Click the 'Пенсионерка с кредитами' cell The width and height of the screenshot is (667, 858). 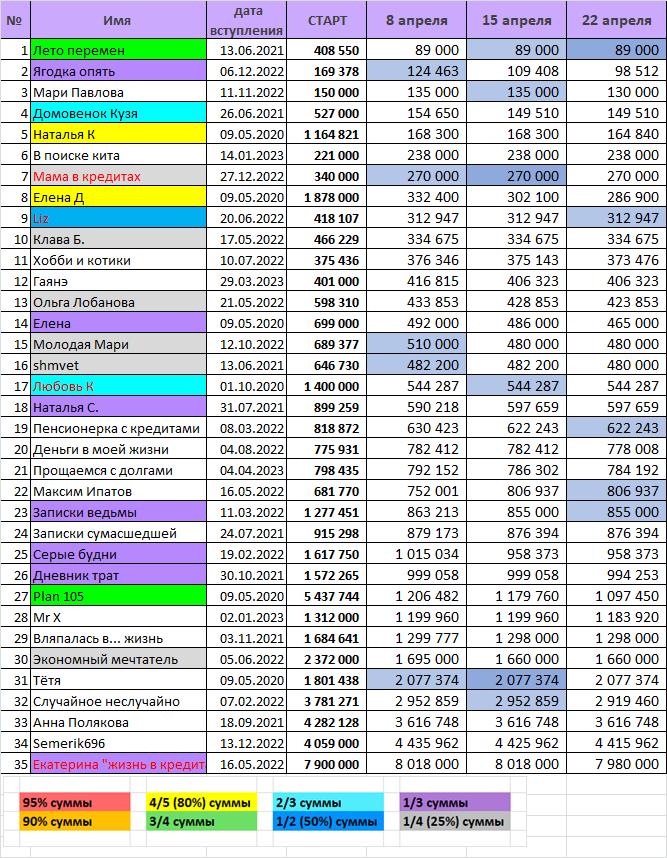point(118,428)
